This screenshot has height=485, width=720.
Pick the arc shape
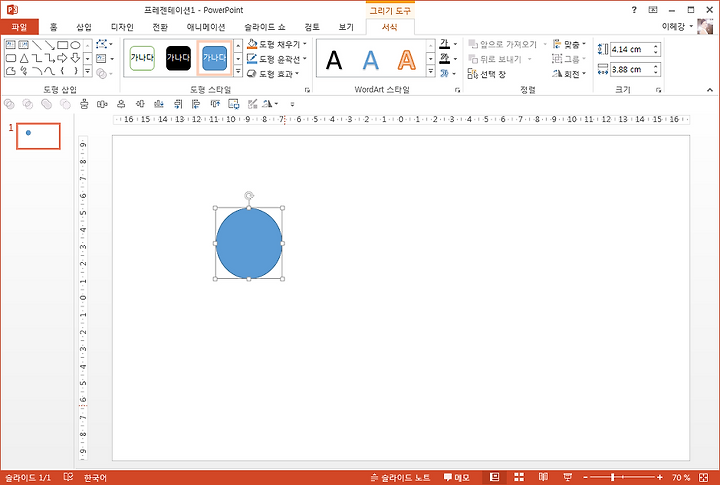37,71
